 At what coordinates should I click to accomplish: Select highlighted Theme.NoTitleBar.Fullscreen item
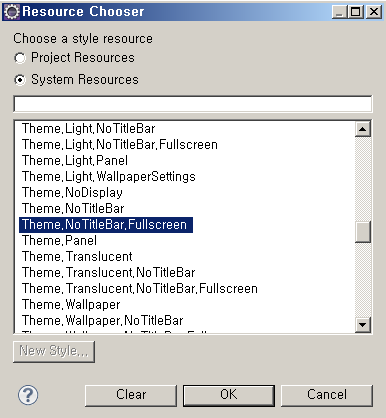pyautogui.click(x=106, y=225)
